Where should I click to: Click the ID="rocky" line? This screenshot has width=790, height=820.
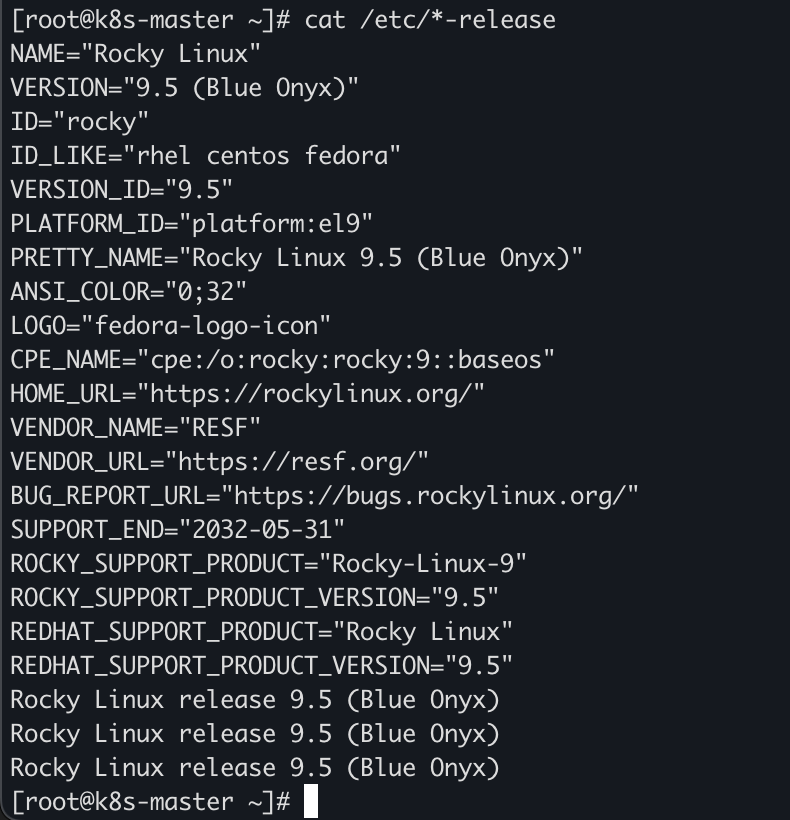[x=79, y=122]
